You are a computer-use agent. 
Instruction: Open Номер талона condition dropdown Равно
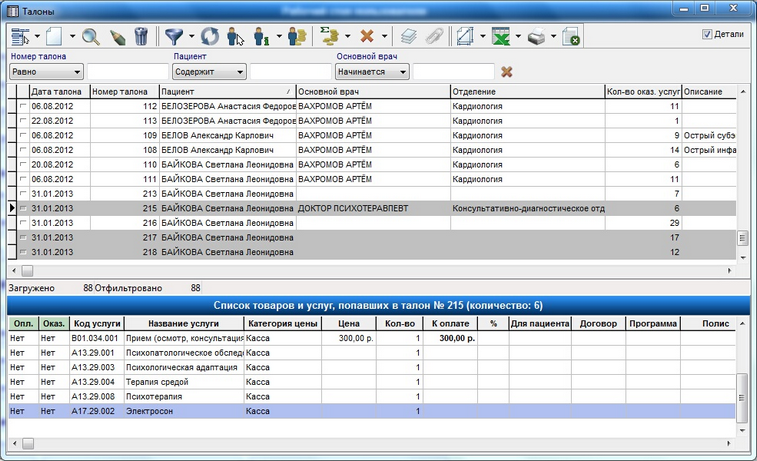pyautogui.click(x=46, y=72)
